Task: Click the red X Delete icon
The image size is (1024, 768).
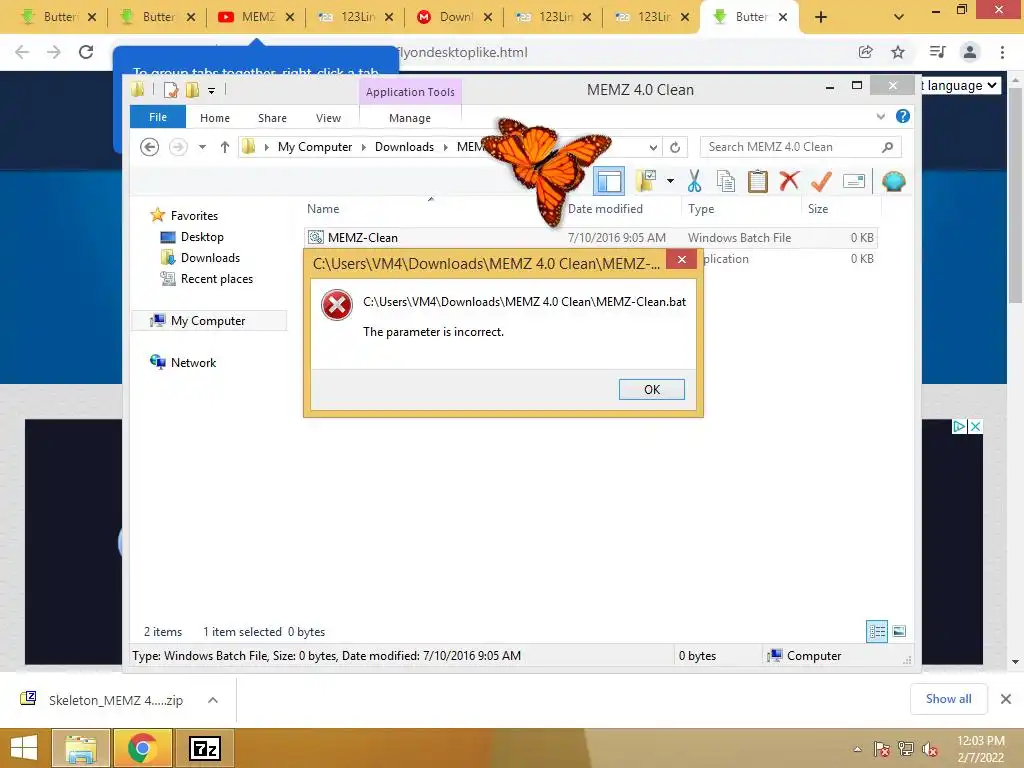Action: [x=789, y=181]
